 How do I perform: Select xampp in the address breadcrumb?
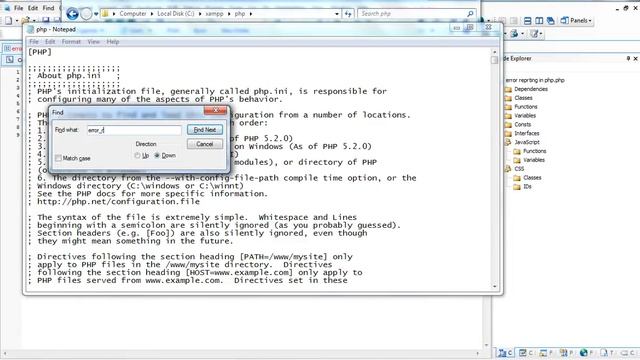tap(214, 14)
